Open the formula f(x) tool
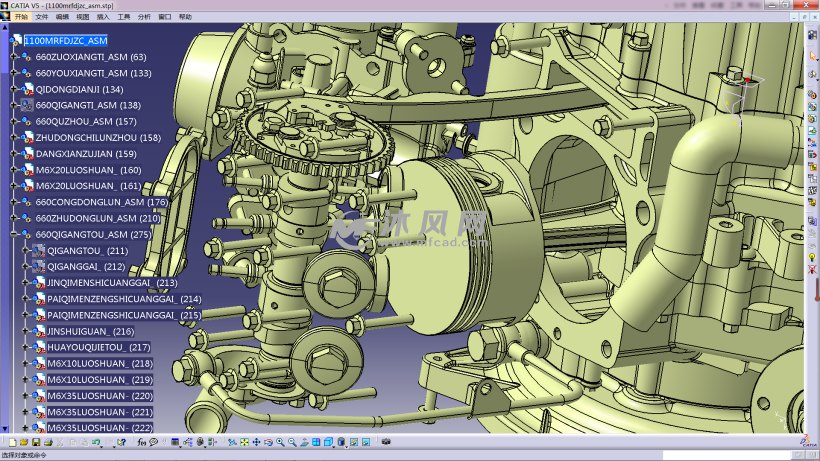The height and width of the screenshot is (461, 820). (141, 442)
